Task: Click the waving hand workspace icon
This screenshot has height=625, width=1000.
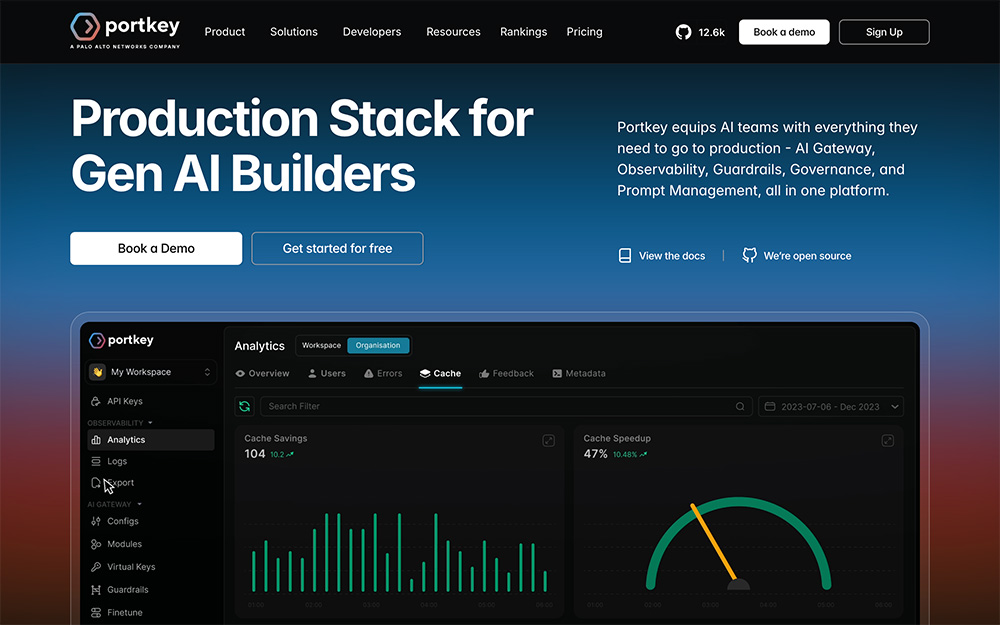Action: click(98, 372)
